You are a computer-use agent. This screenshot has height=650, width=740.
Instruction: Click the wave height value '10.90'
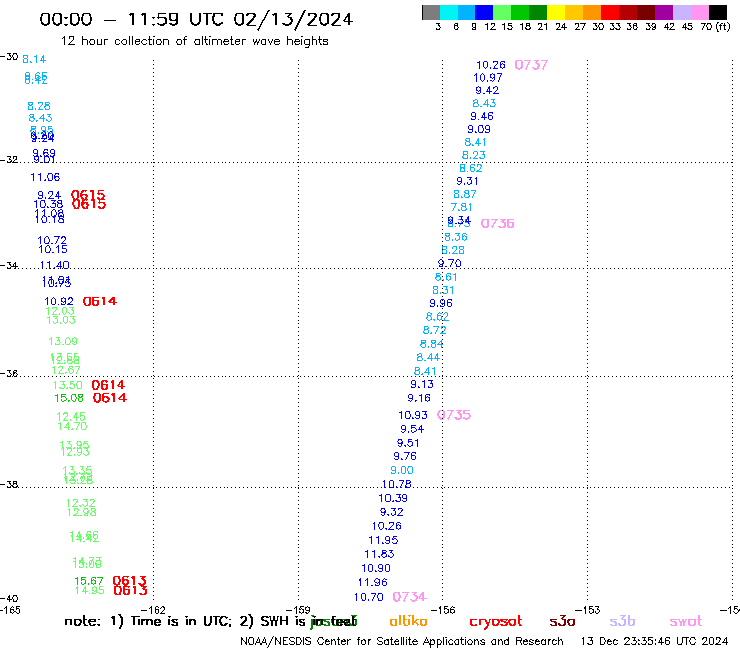tap(376, 568)
